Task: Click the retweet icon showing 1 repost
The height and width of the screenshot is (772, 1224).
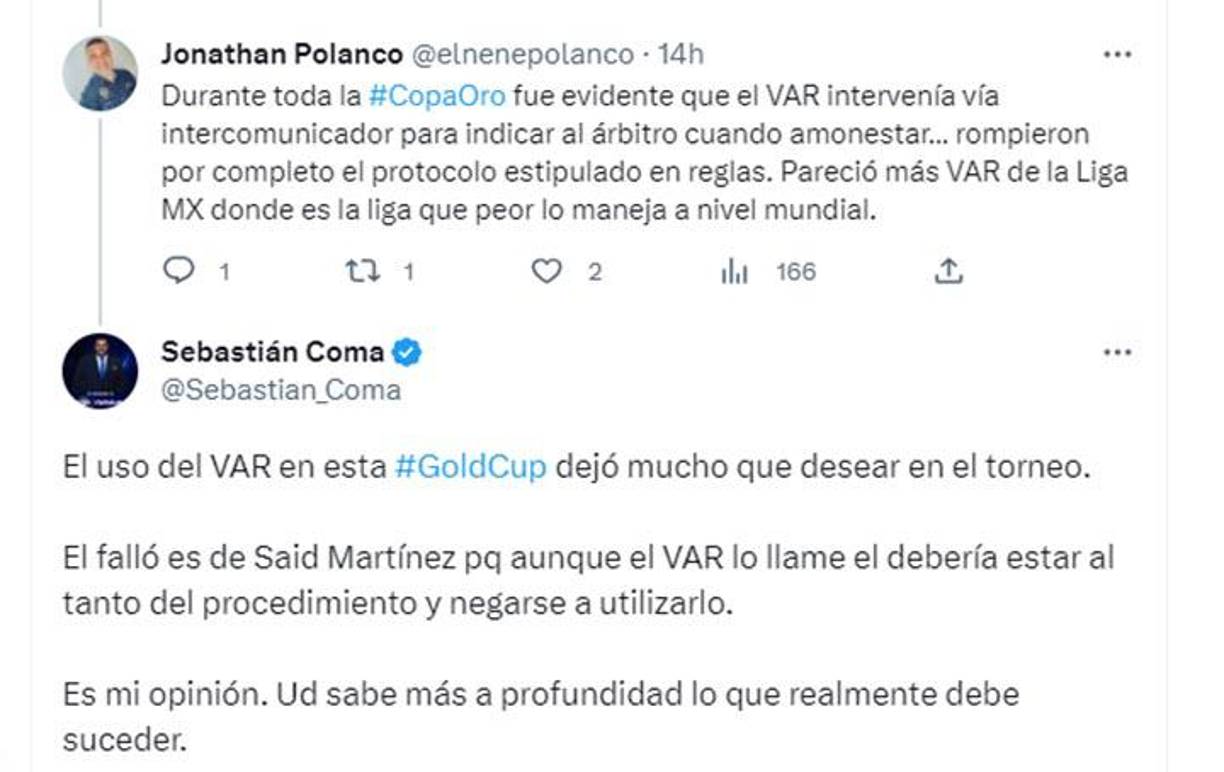Action: click(364, 268)
